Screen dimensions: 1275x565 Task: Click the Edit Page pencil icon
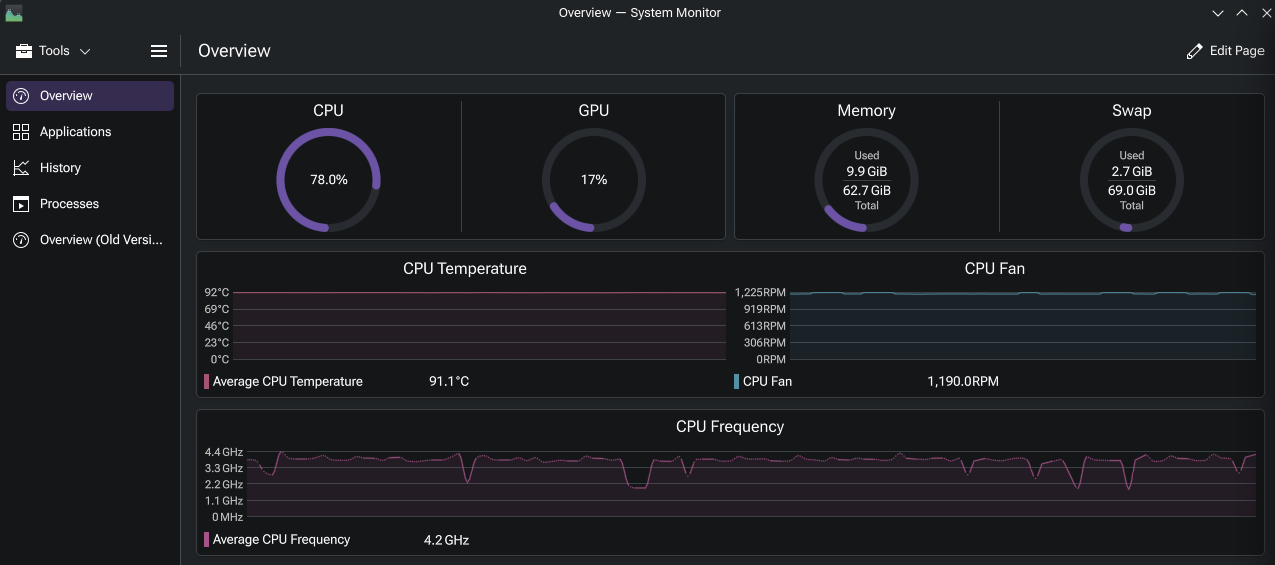[1194, 51]
